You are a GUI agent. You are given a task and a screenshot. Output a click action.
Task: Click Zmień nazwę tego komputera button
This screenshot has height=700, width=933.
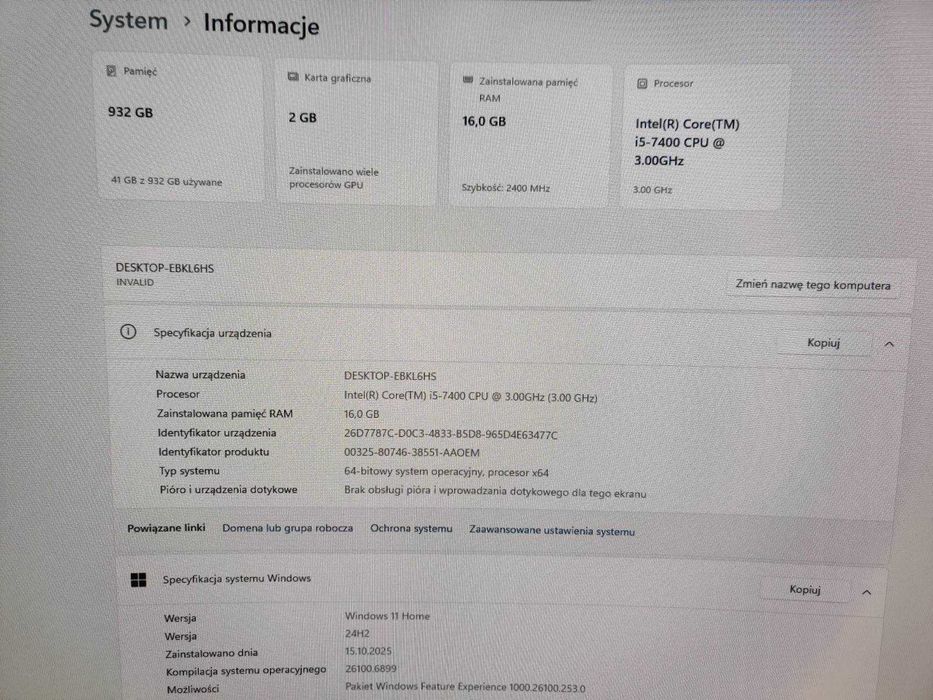click(813, 285)
